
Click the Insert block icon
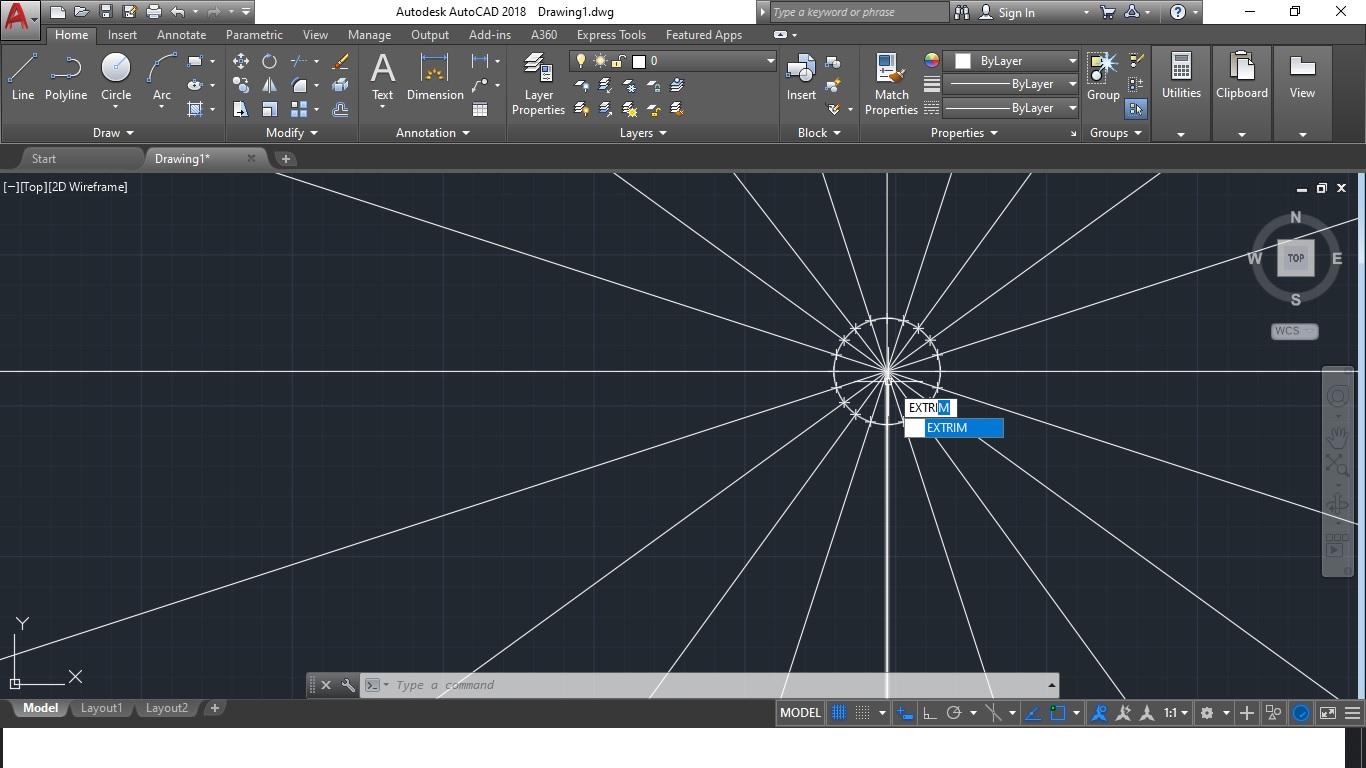801,77
